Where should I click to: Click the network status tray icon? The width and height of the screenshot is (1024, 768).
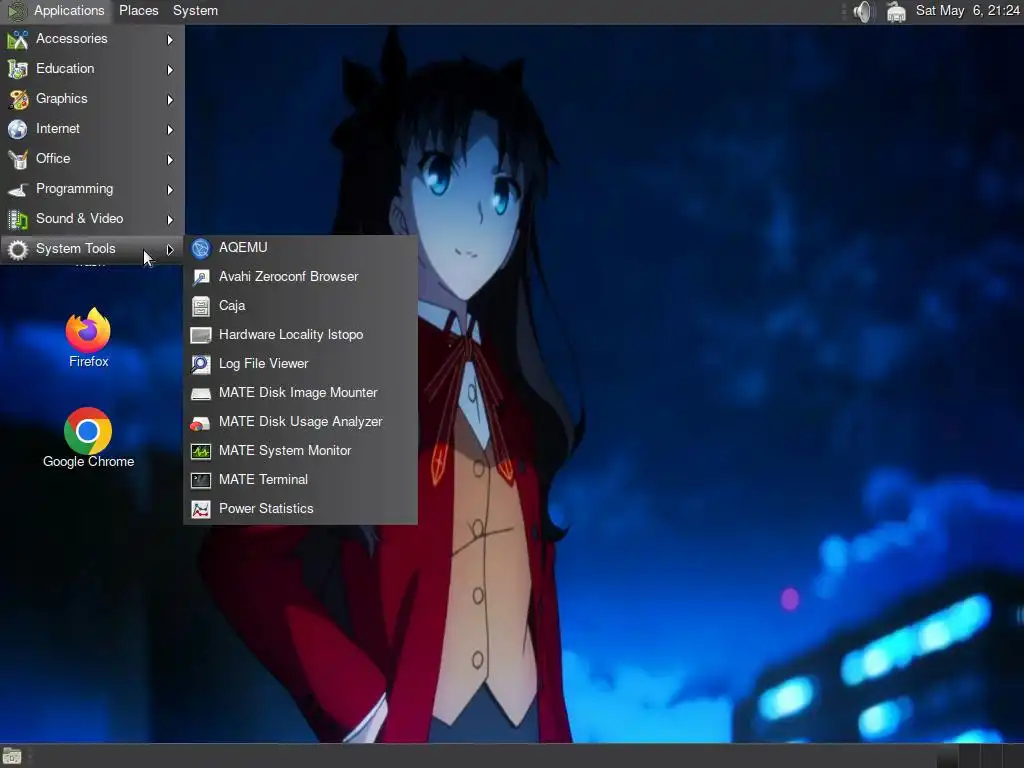tap(896, 11)
